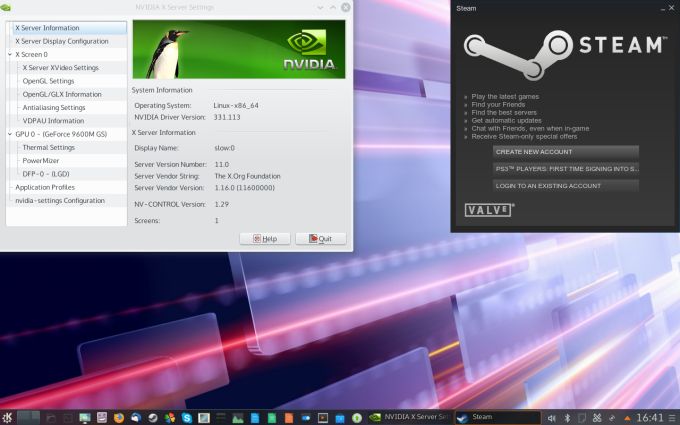
Task: Open X Server XVideo Settings
Action: [x=61, y=68]
